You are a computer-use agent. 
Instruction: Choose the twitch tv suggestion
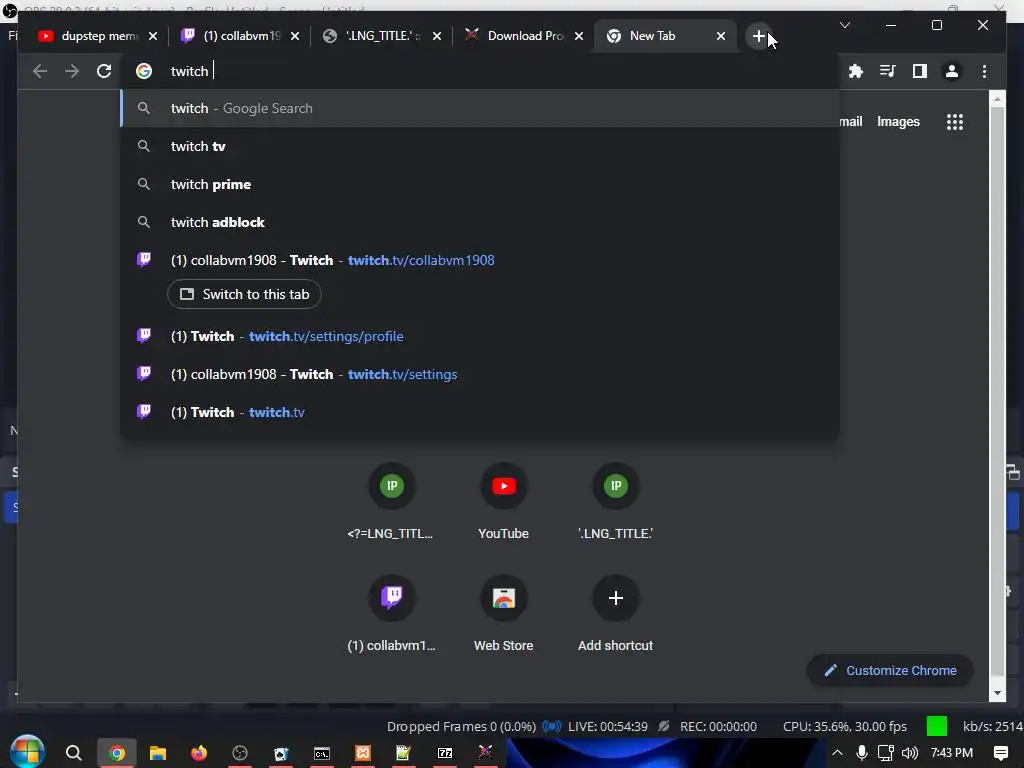tap(480, 146)
